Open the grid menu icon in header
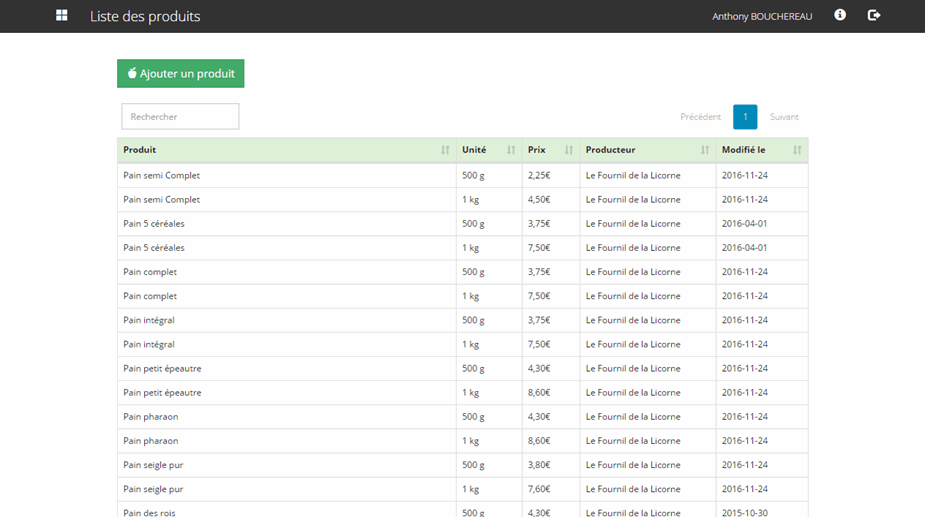This screenshot has height=517, width=925. click(x=62, y=16)
